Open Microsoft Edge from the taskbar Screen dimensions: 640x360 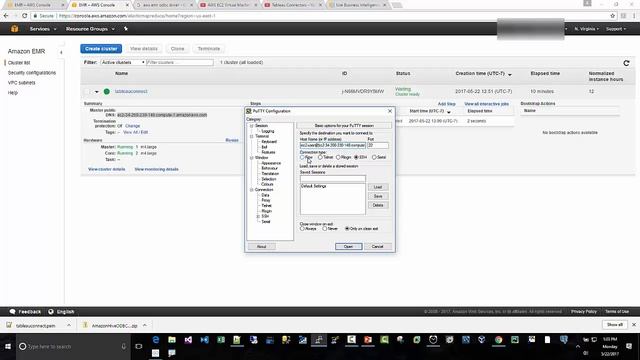pyautogui.click(x=156, y=340)
